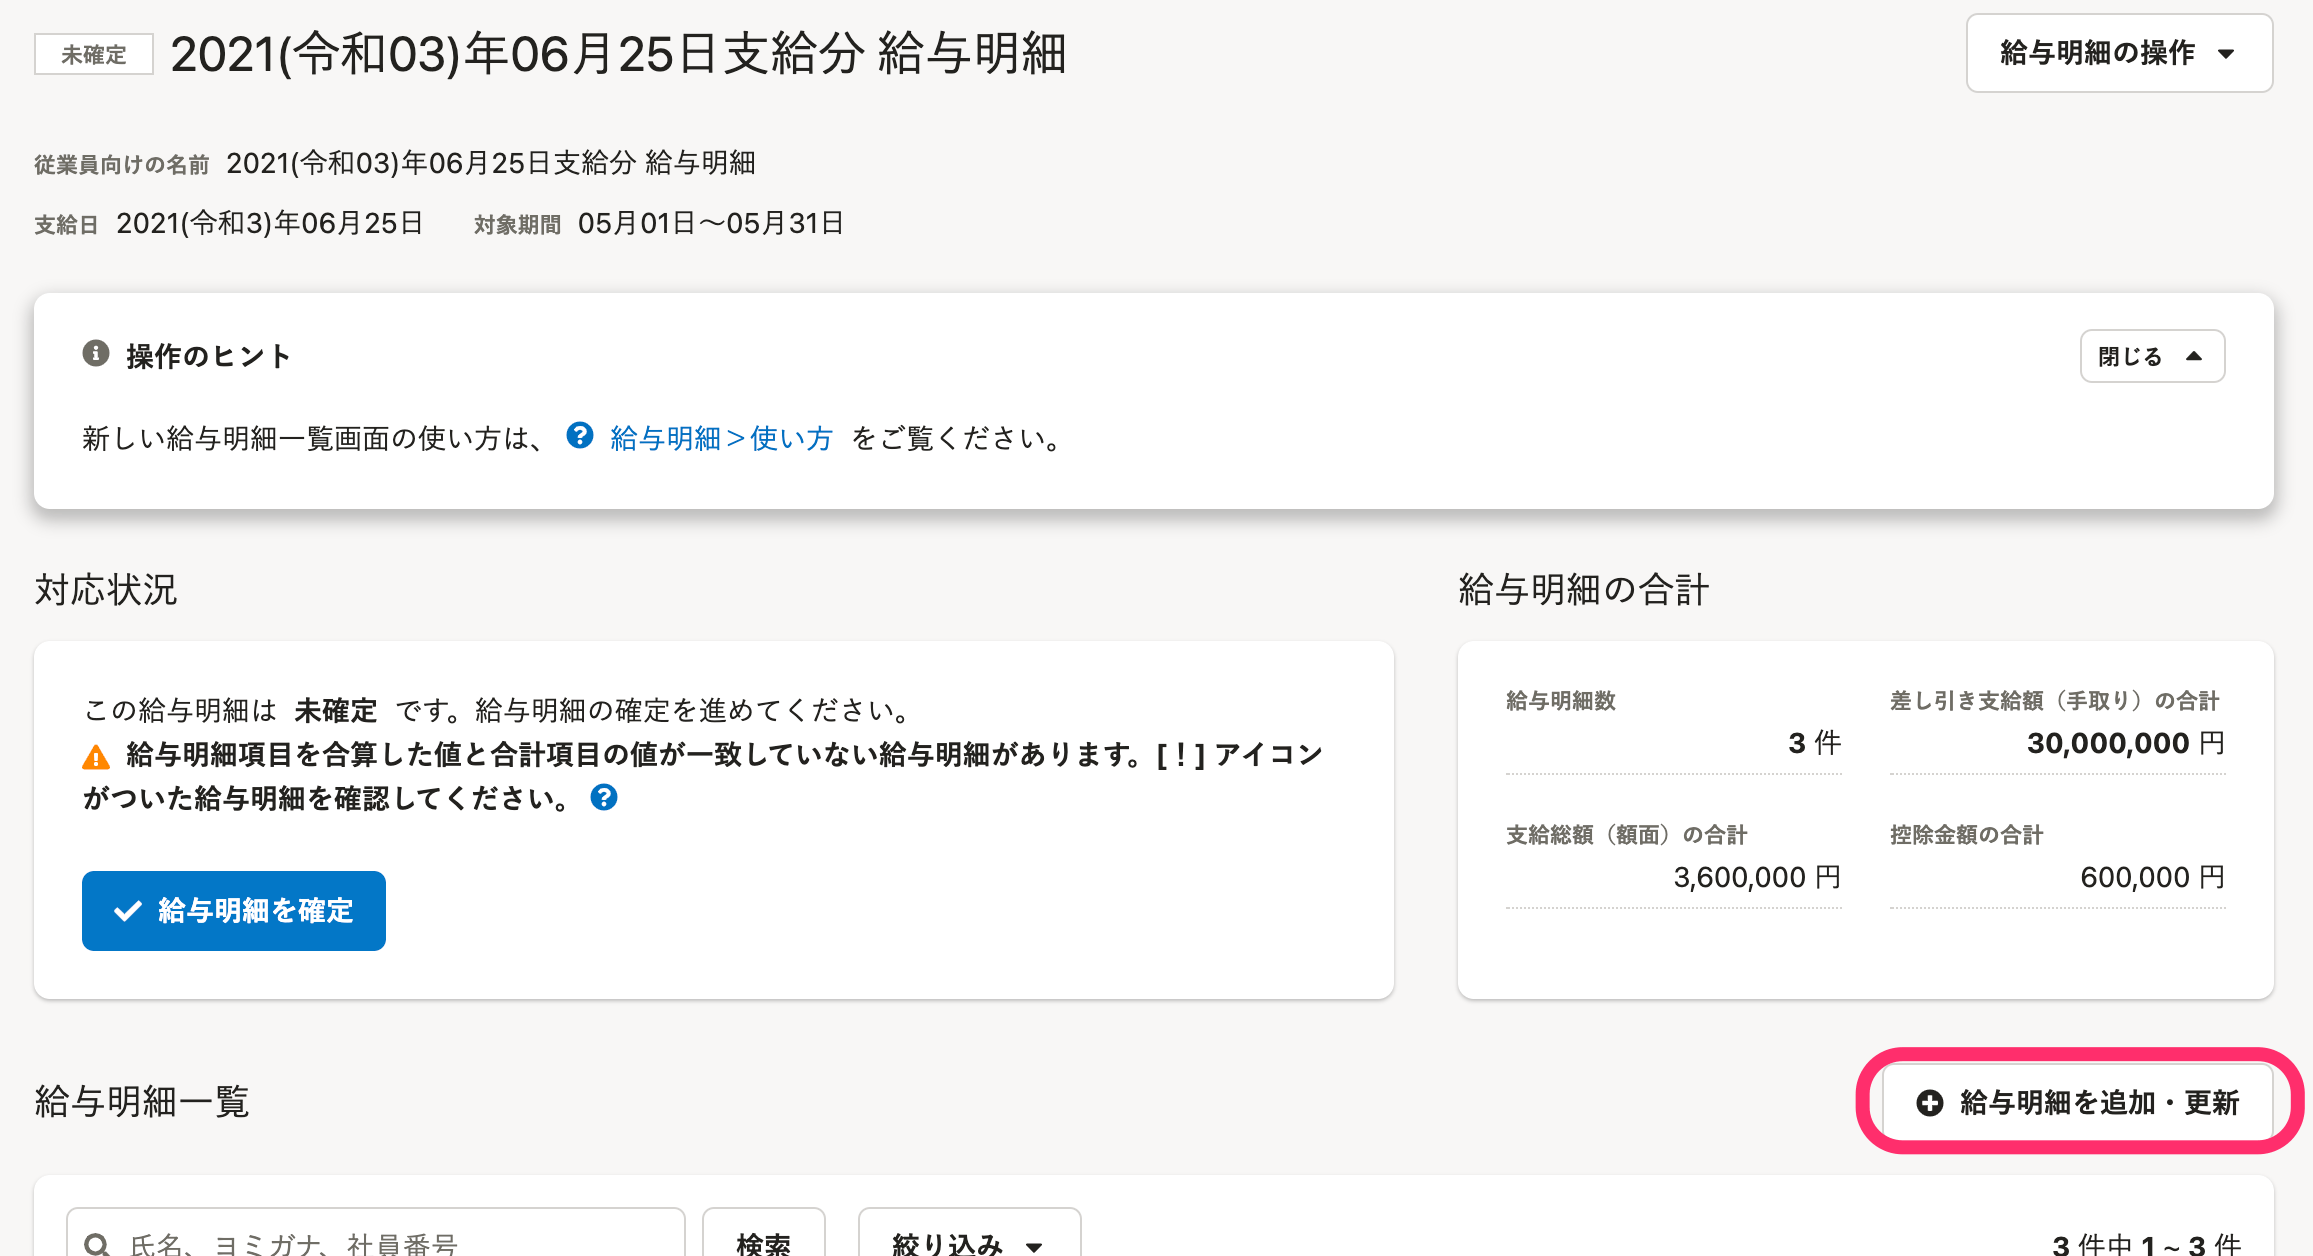This screenshot has height=1256, width=2313.
Task: Click the 3,600,000 円 gross total value
Action: 1757,877
